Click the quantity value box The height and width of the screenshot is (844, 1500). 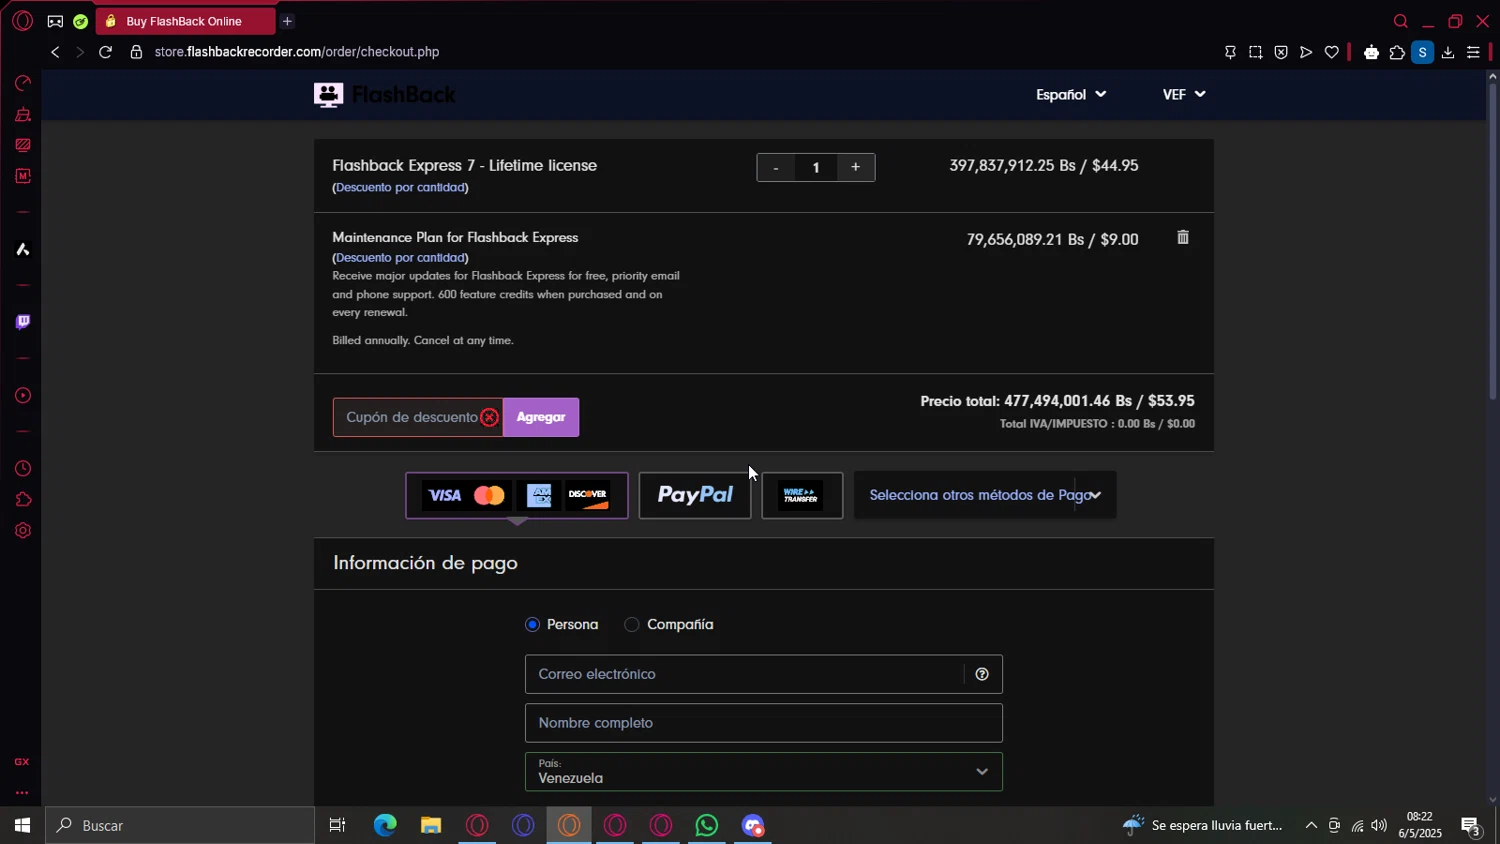[816, 167]
